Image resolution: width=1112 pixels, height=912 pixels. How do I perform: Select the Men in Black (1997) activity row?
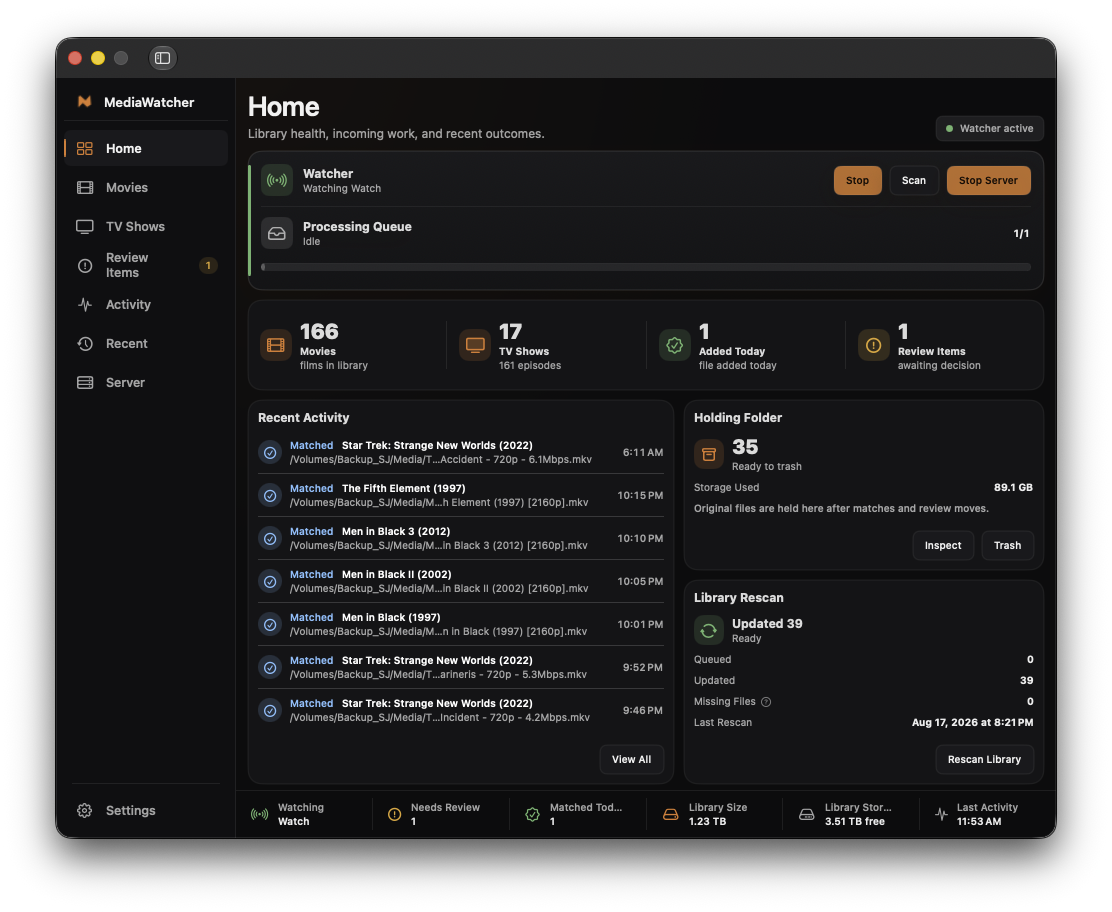(x=461, y=624)
